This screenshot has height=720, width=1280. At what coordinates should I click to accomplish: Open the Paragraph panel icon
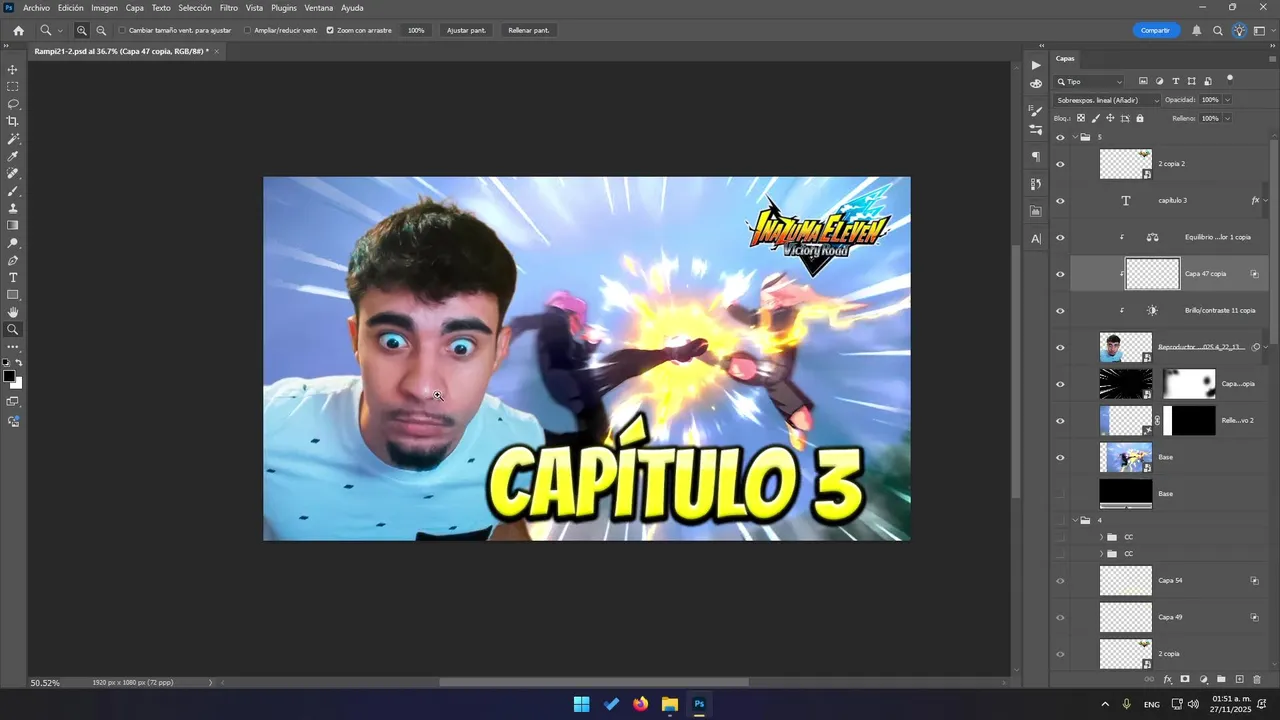point(1036,156)
